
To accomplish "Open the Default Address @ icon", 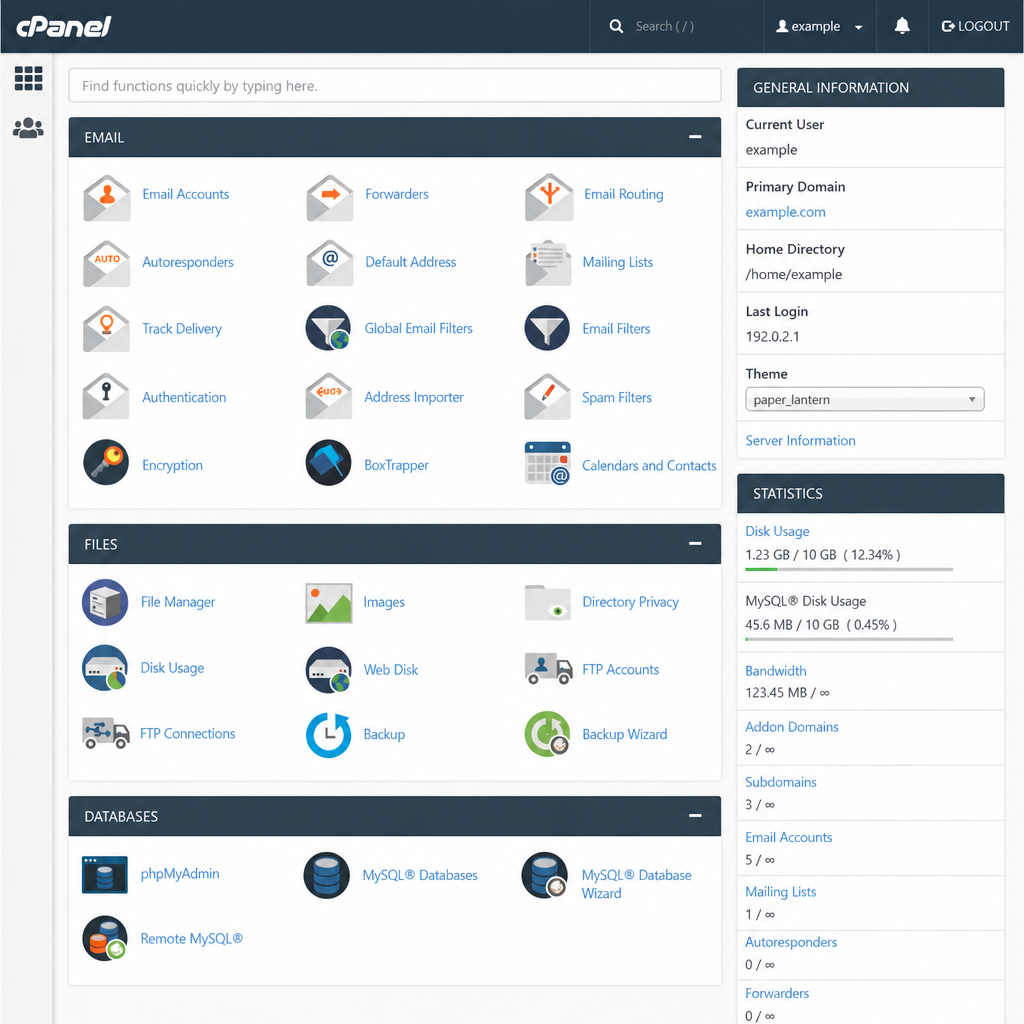I will 330,263.
